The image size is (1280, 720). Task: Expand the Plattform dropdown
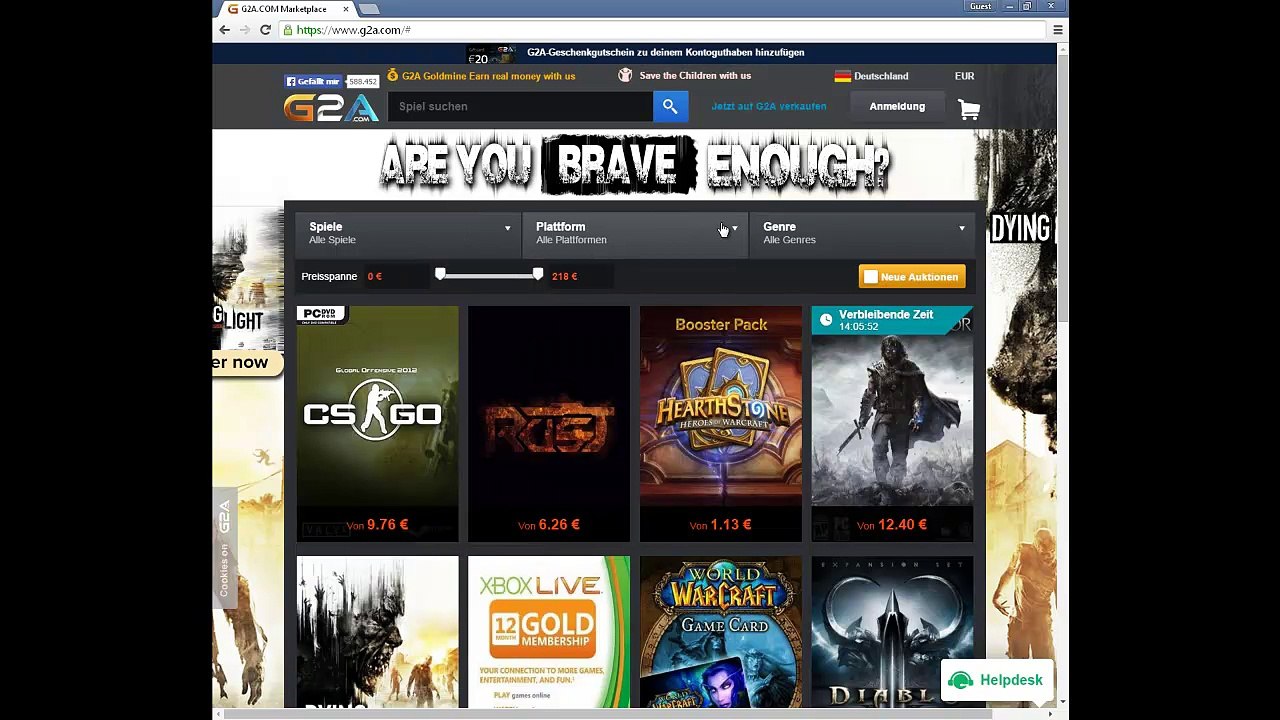coord(635,233)
